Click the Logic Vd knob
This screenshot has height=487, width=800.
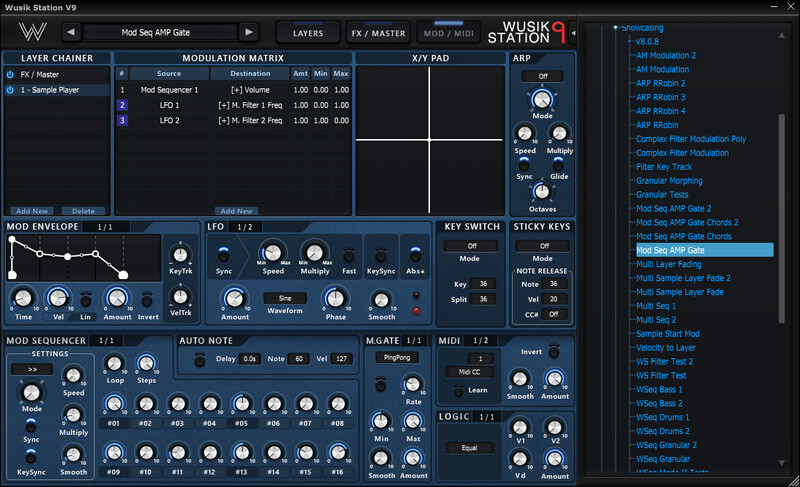click(x=519, y=458)
